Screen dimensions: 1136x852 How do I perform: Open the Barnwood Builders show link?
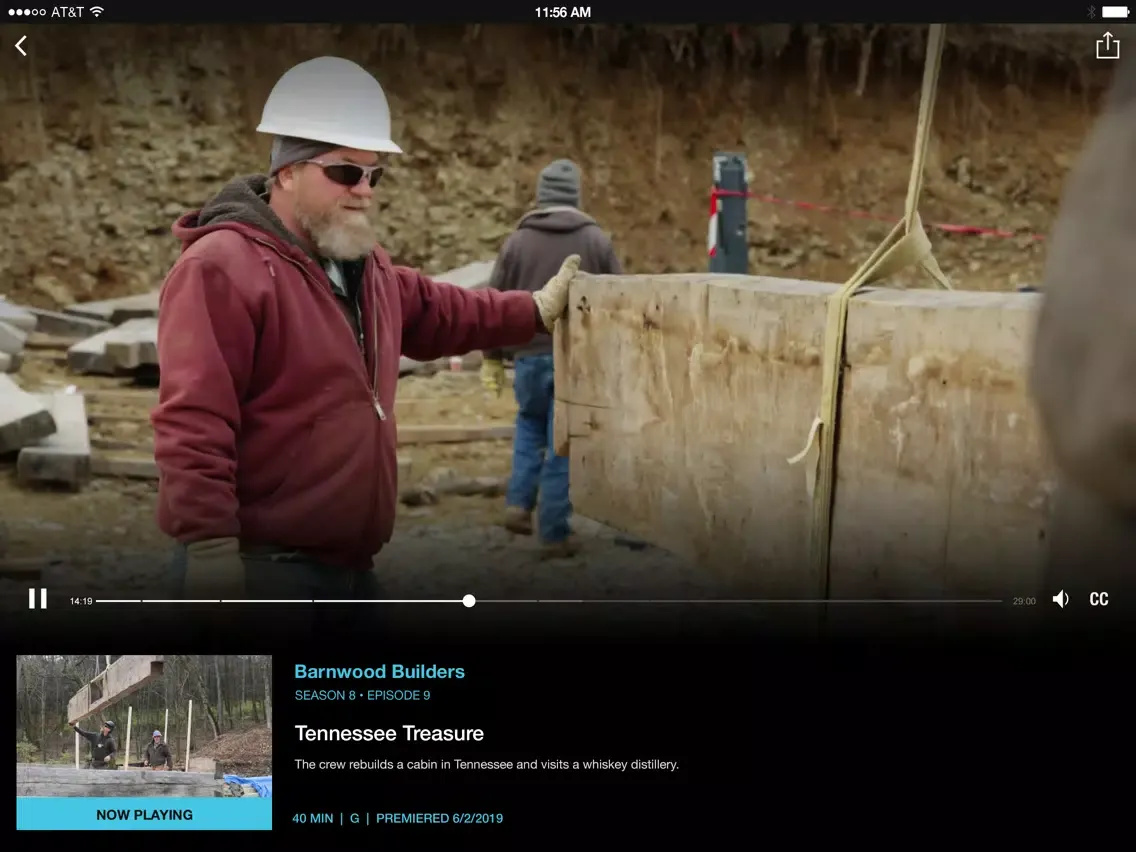pyautogui.click(x=380, y=672)
